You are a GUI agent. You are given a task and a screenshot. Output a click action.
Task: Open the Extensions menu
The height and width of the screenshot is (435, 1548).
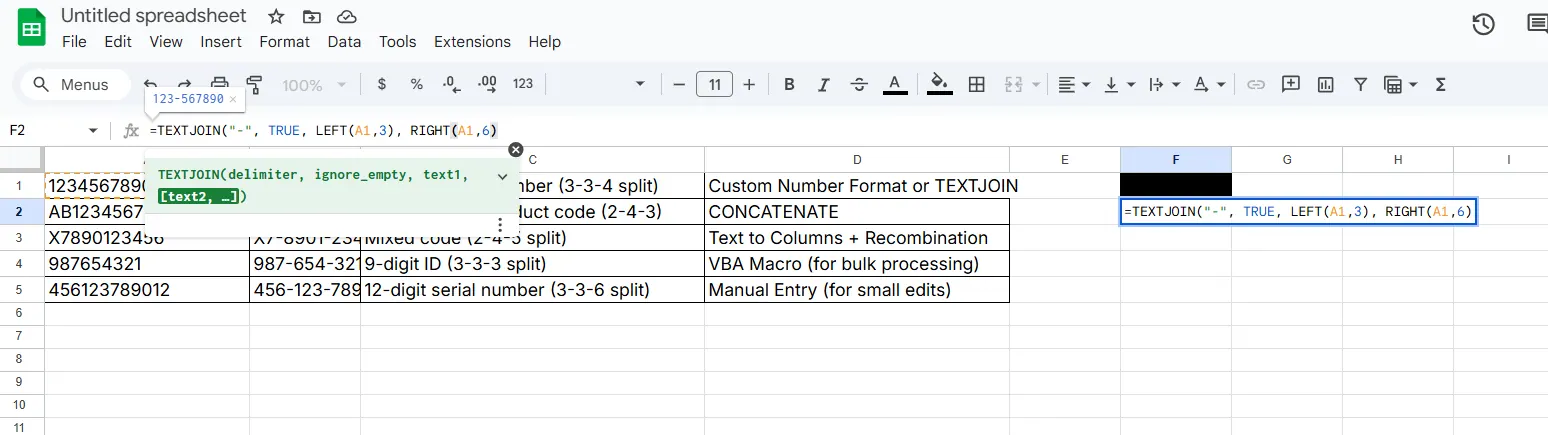(x=472, y=42)
